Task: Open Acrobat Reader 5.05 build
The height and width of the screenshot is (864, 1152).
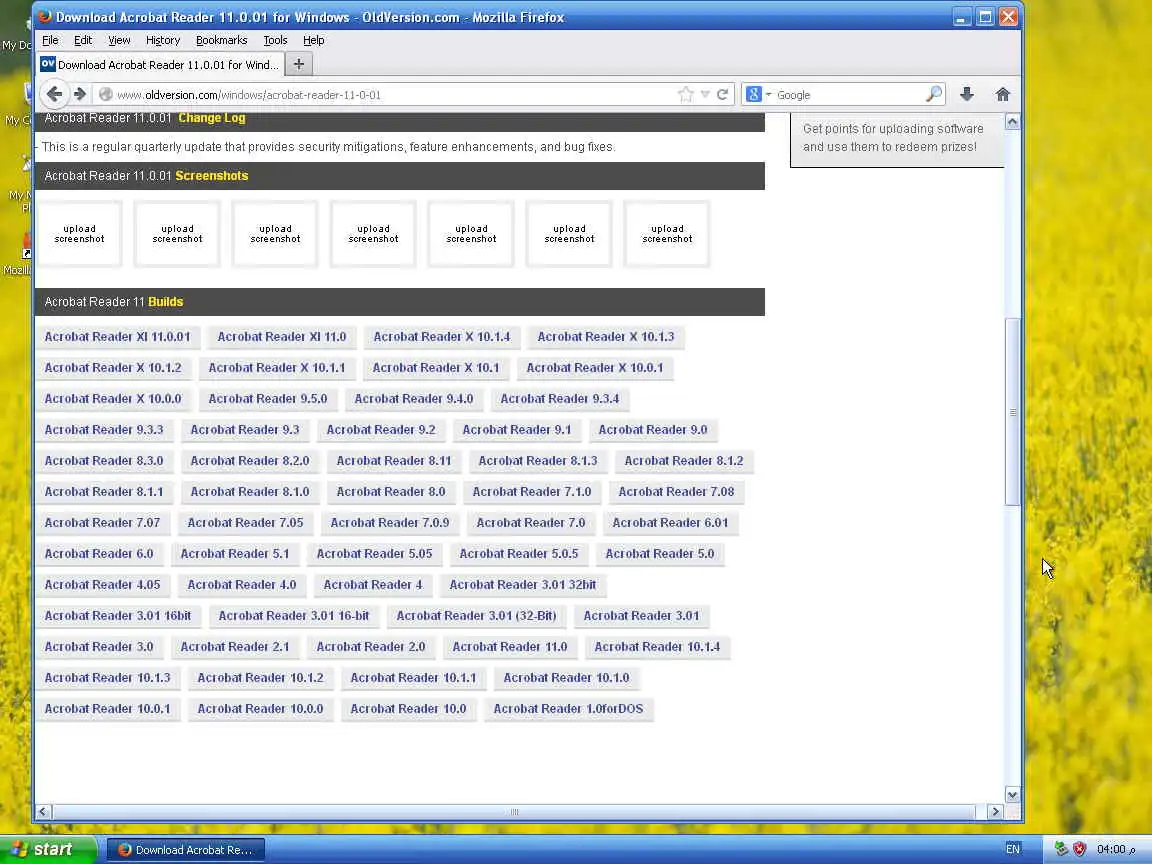Action: (375, 553)
